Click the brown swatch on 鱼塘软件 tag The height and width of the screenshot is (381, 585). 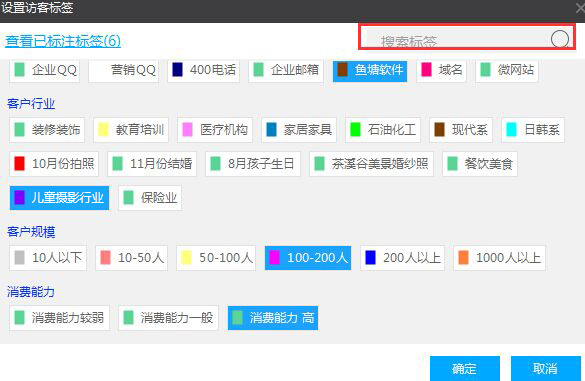click(342, 70)
